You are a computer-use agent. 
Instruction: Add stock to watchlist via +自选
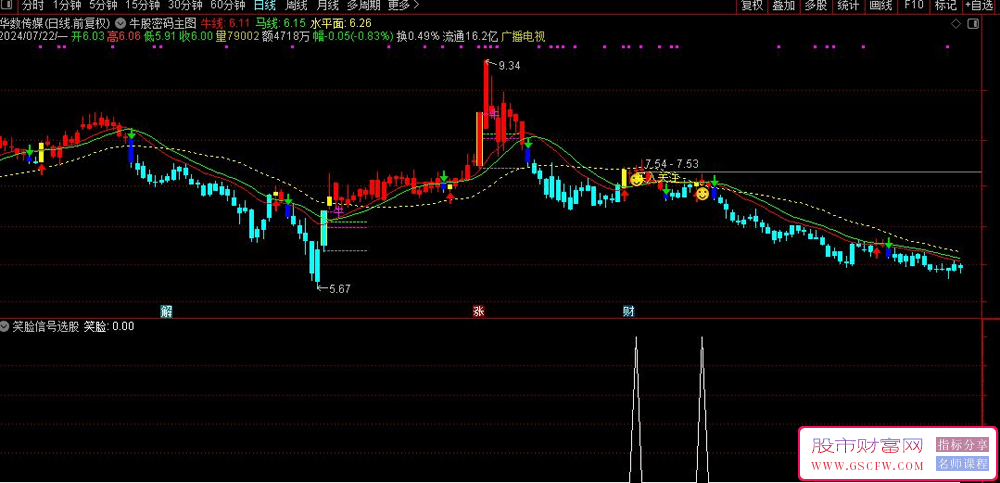(981, 6)
